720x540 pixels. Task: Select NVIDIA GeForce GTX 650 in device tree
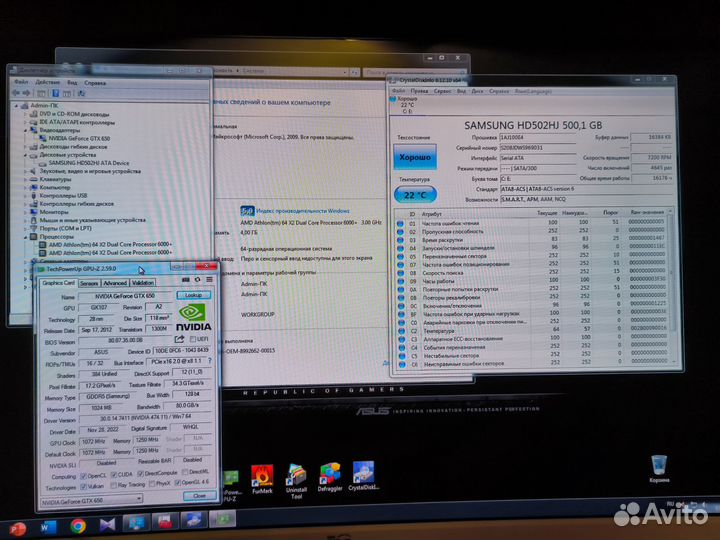tap(79, 138)
